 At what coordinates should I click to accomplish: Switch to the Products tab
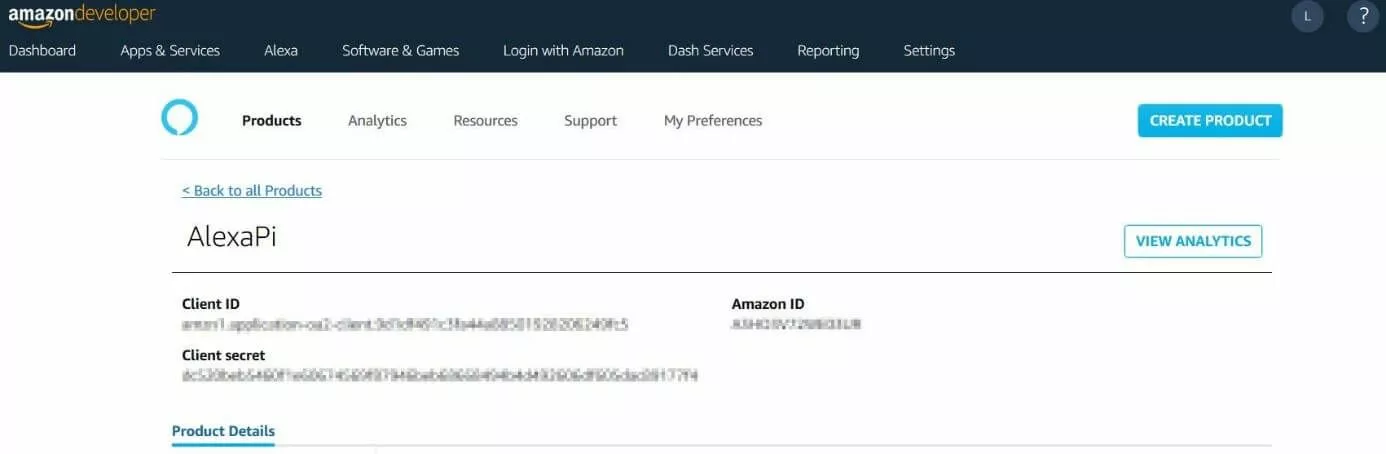coord(271,121)
